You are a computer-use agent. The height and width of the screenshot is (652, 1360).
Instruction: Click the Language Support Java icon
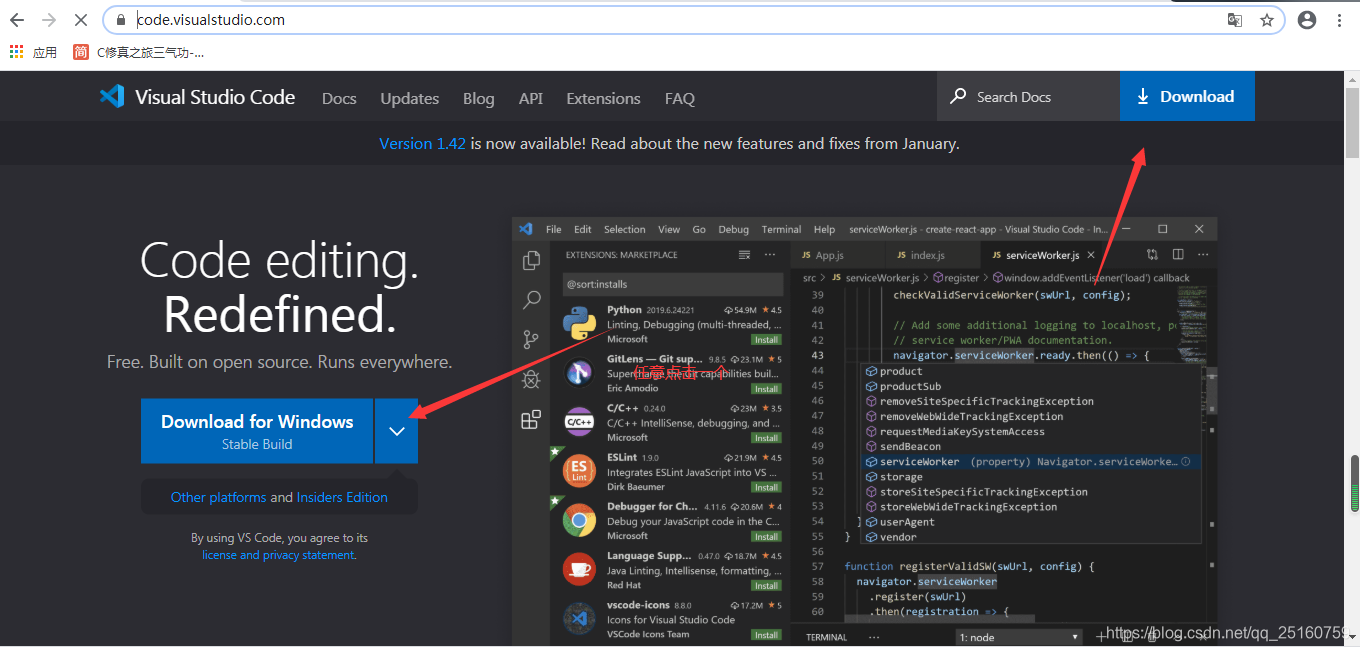pyautogui.click(x=579, y=570)
